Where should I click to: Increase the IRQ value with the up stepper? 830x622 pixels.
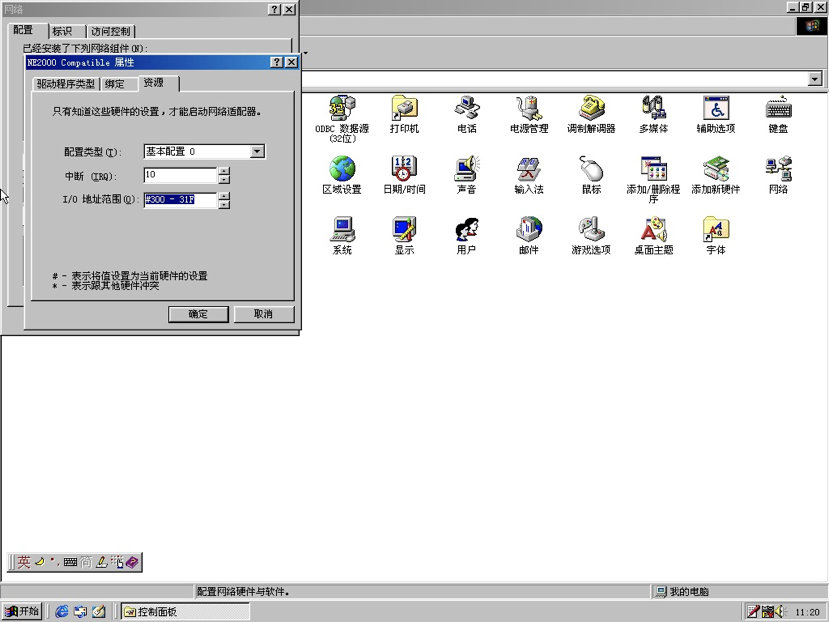(x=224, y=171)
